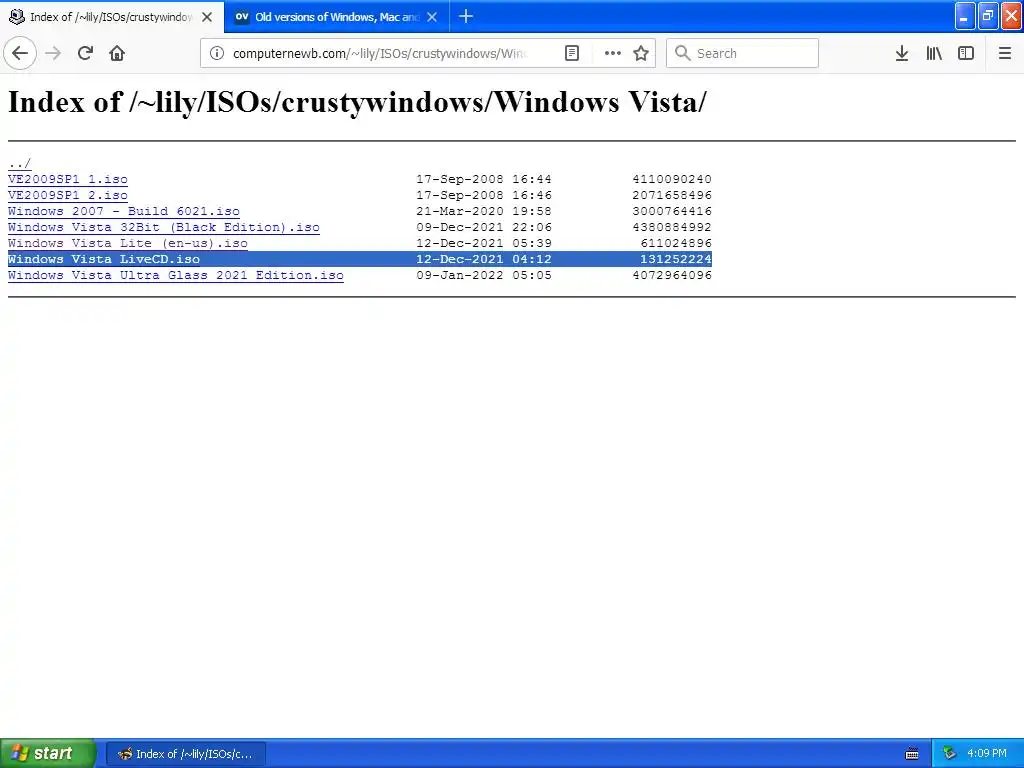Bookmark this page with the star
This screenshot has width=1024, height=768.
(x=641, y=54)
